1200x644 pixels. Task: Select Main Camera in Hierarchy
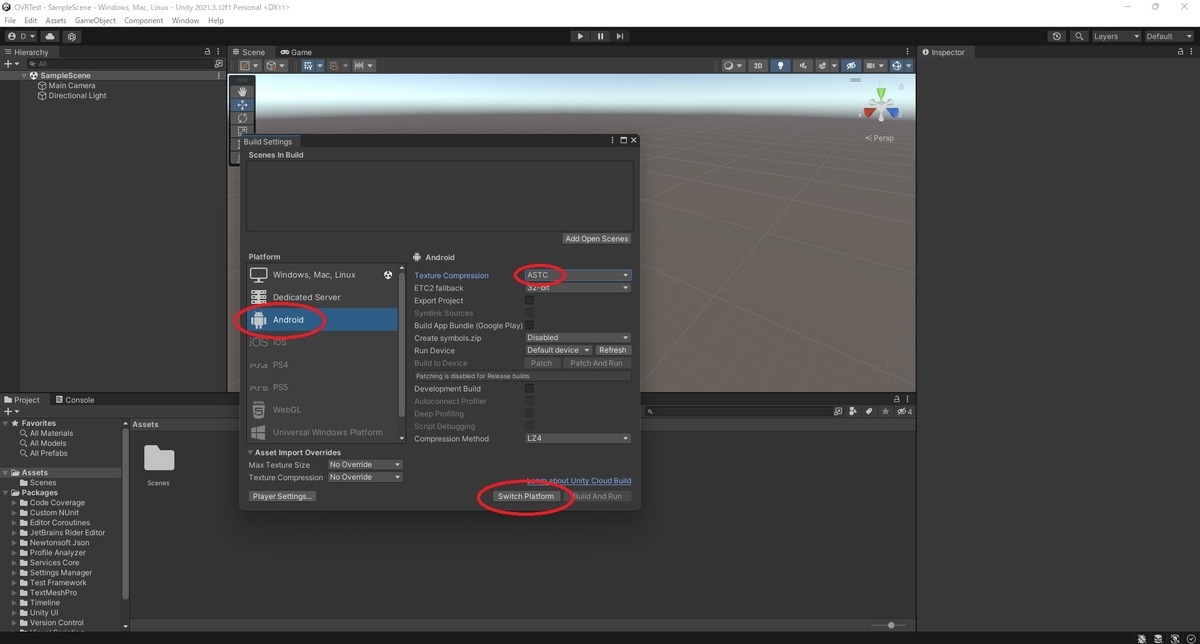(x=72, y=86)
